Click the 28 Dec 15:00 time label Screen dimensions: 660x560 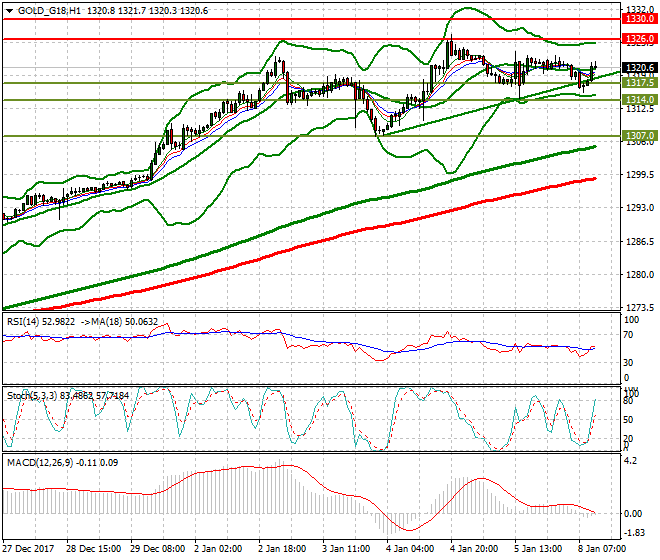tap(93, 549)
